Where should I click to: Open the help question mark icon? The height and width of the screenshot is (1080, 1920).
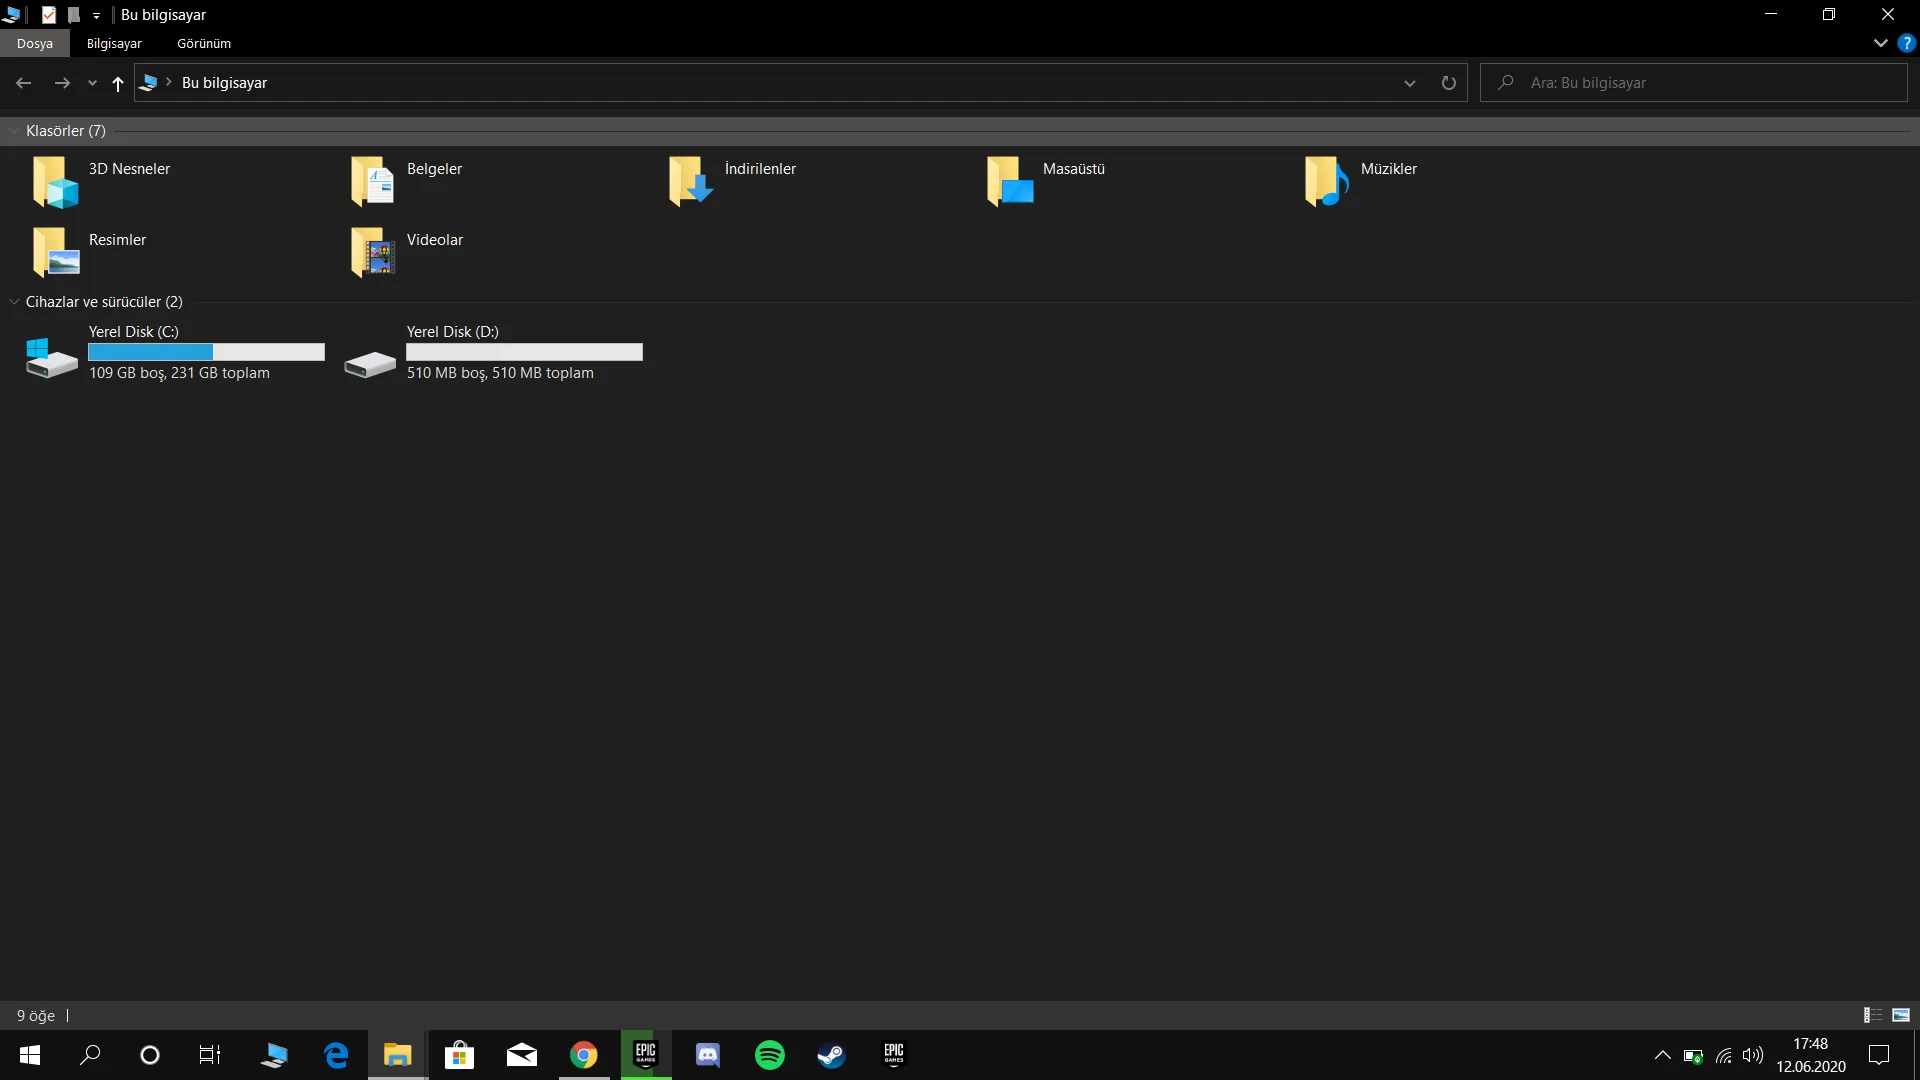point(1906,43)
